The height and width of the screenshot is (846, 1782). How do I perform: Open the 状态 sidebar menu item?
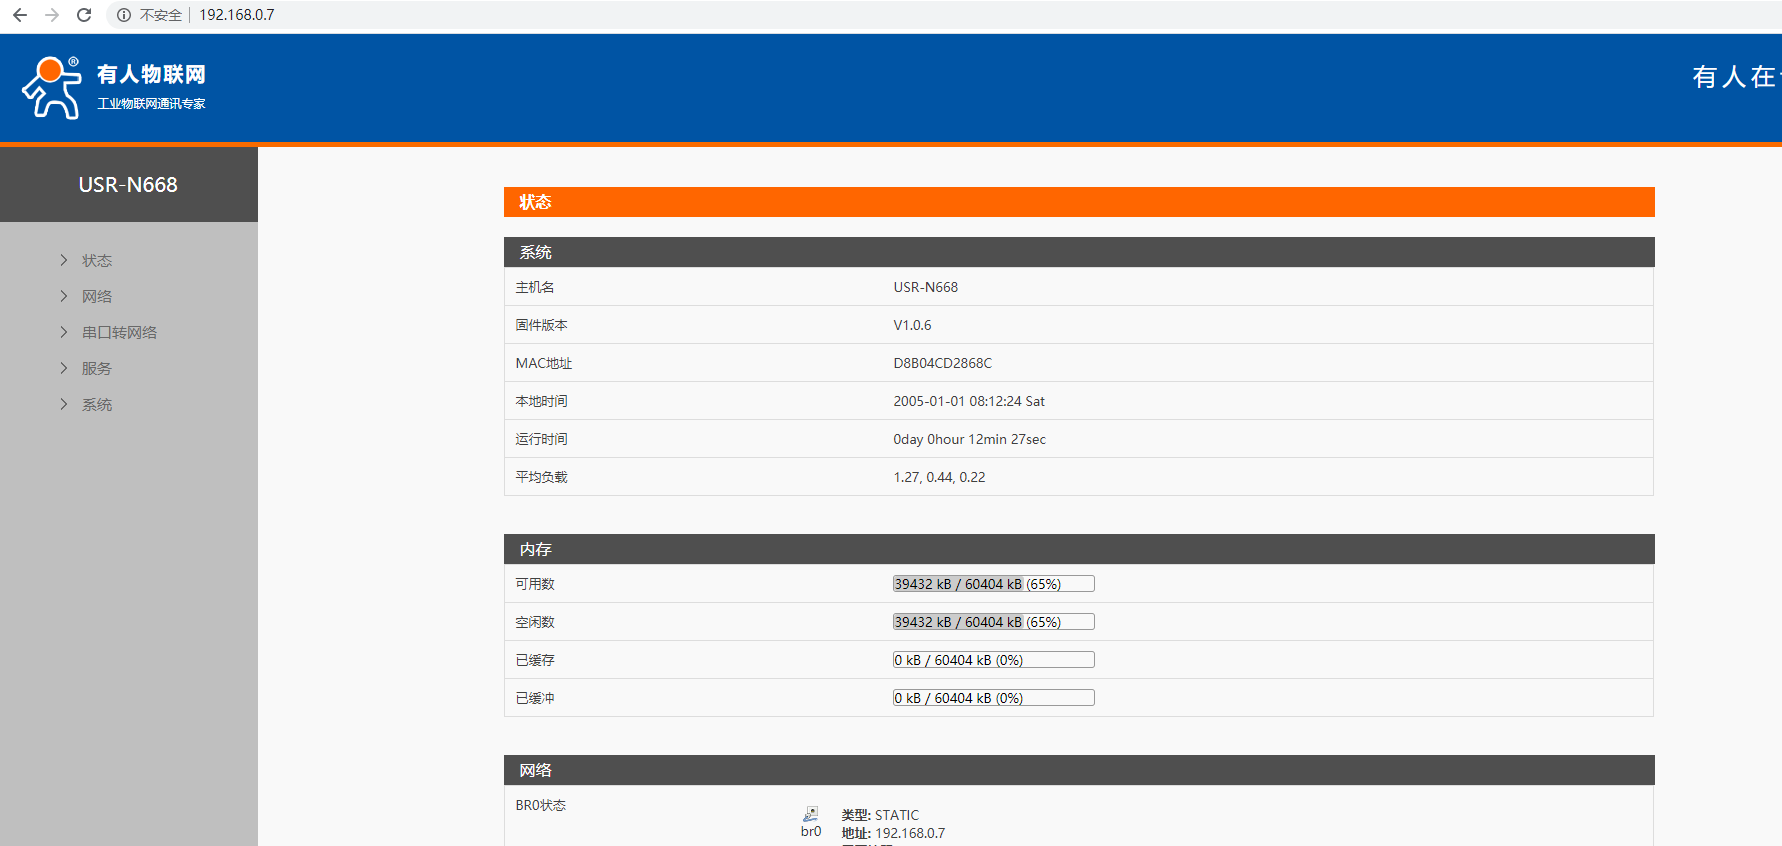click(97, 260)
